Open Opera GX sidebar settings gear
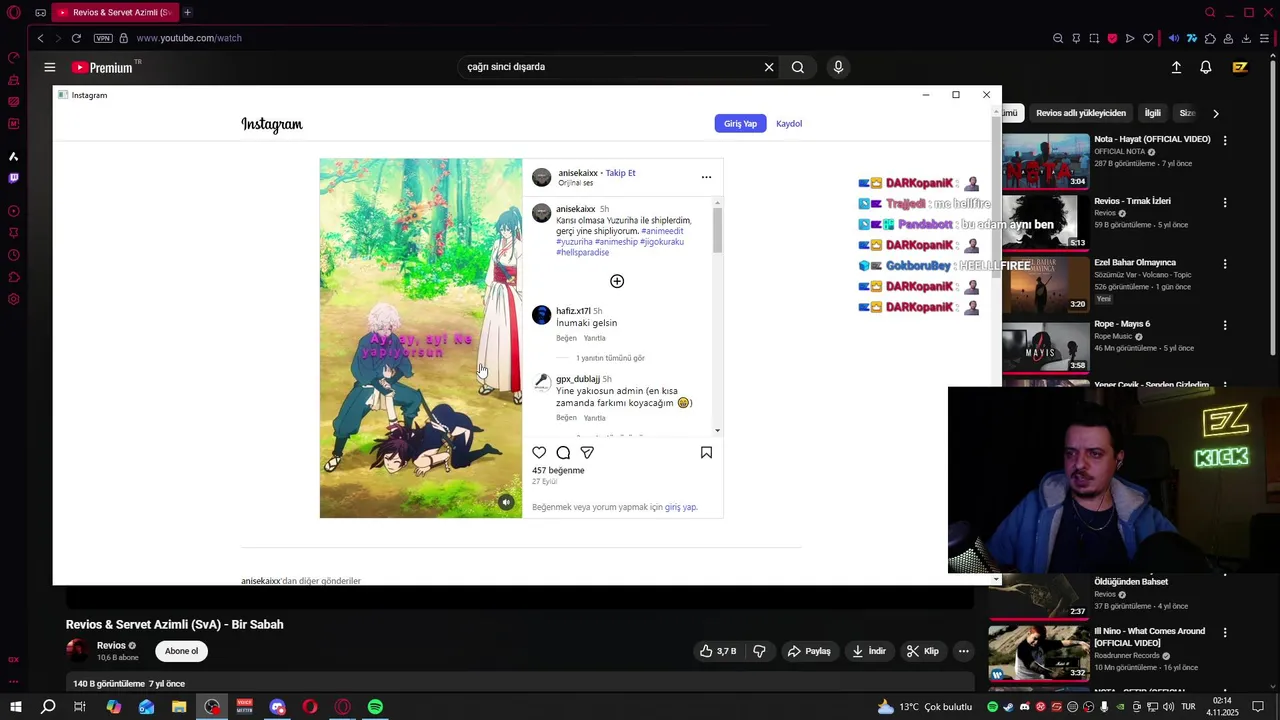1280x720 pixels. pyautogui.click(x=13, y=299)
